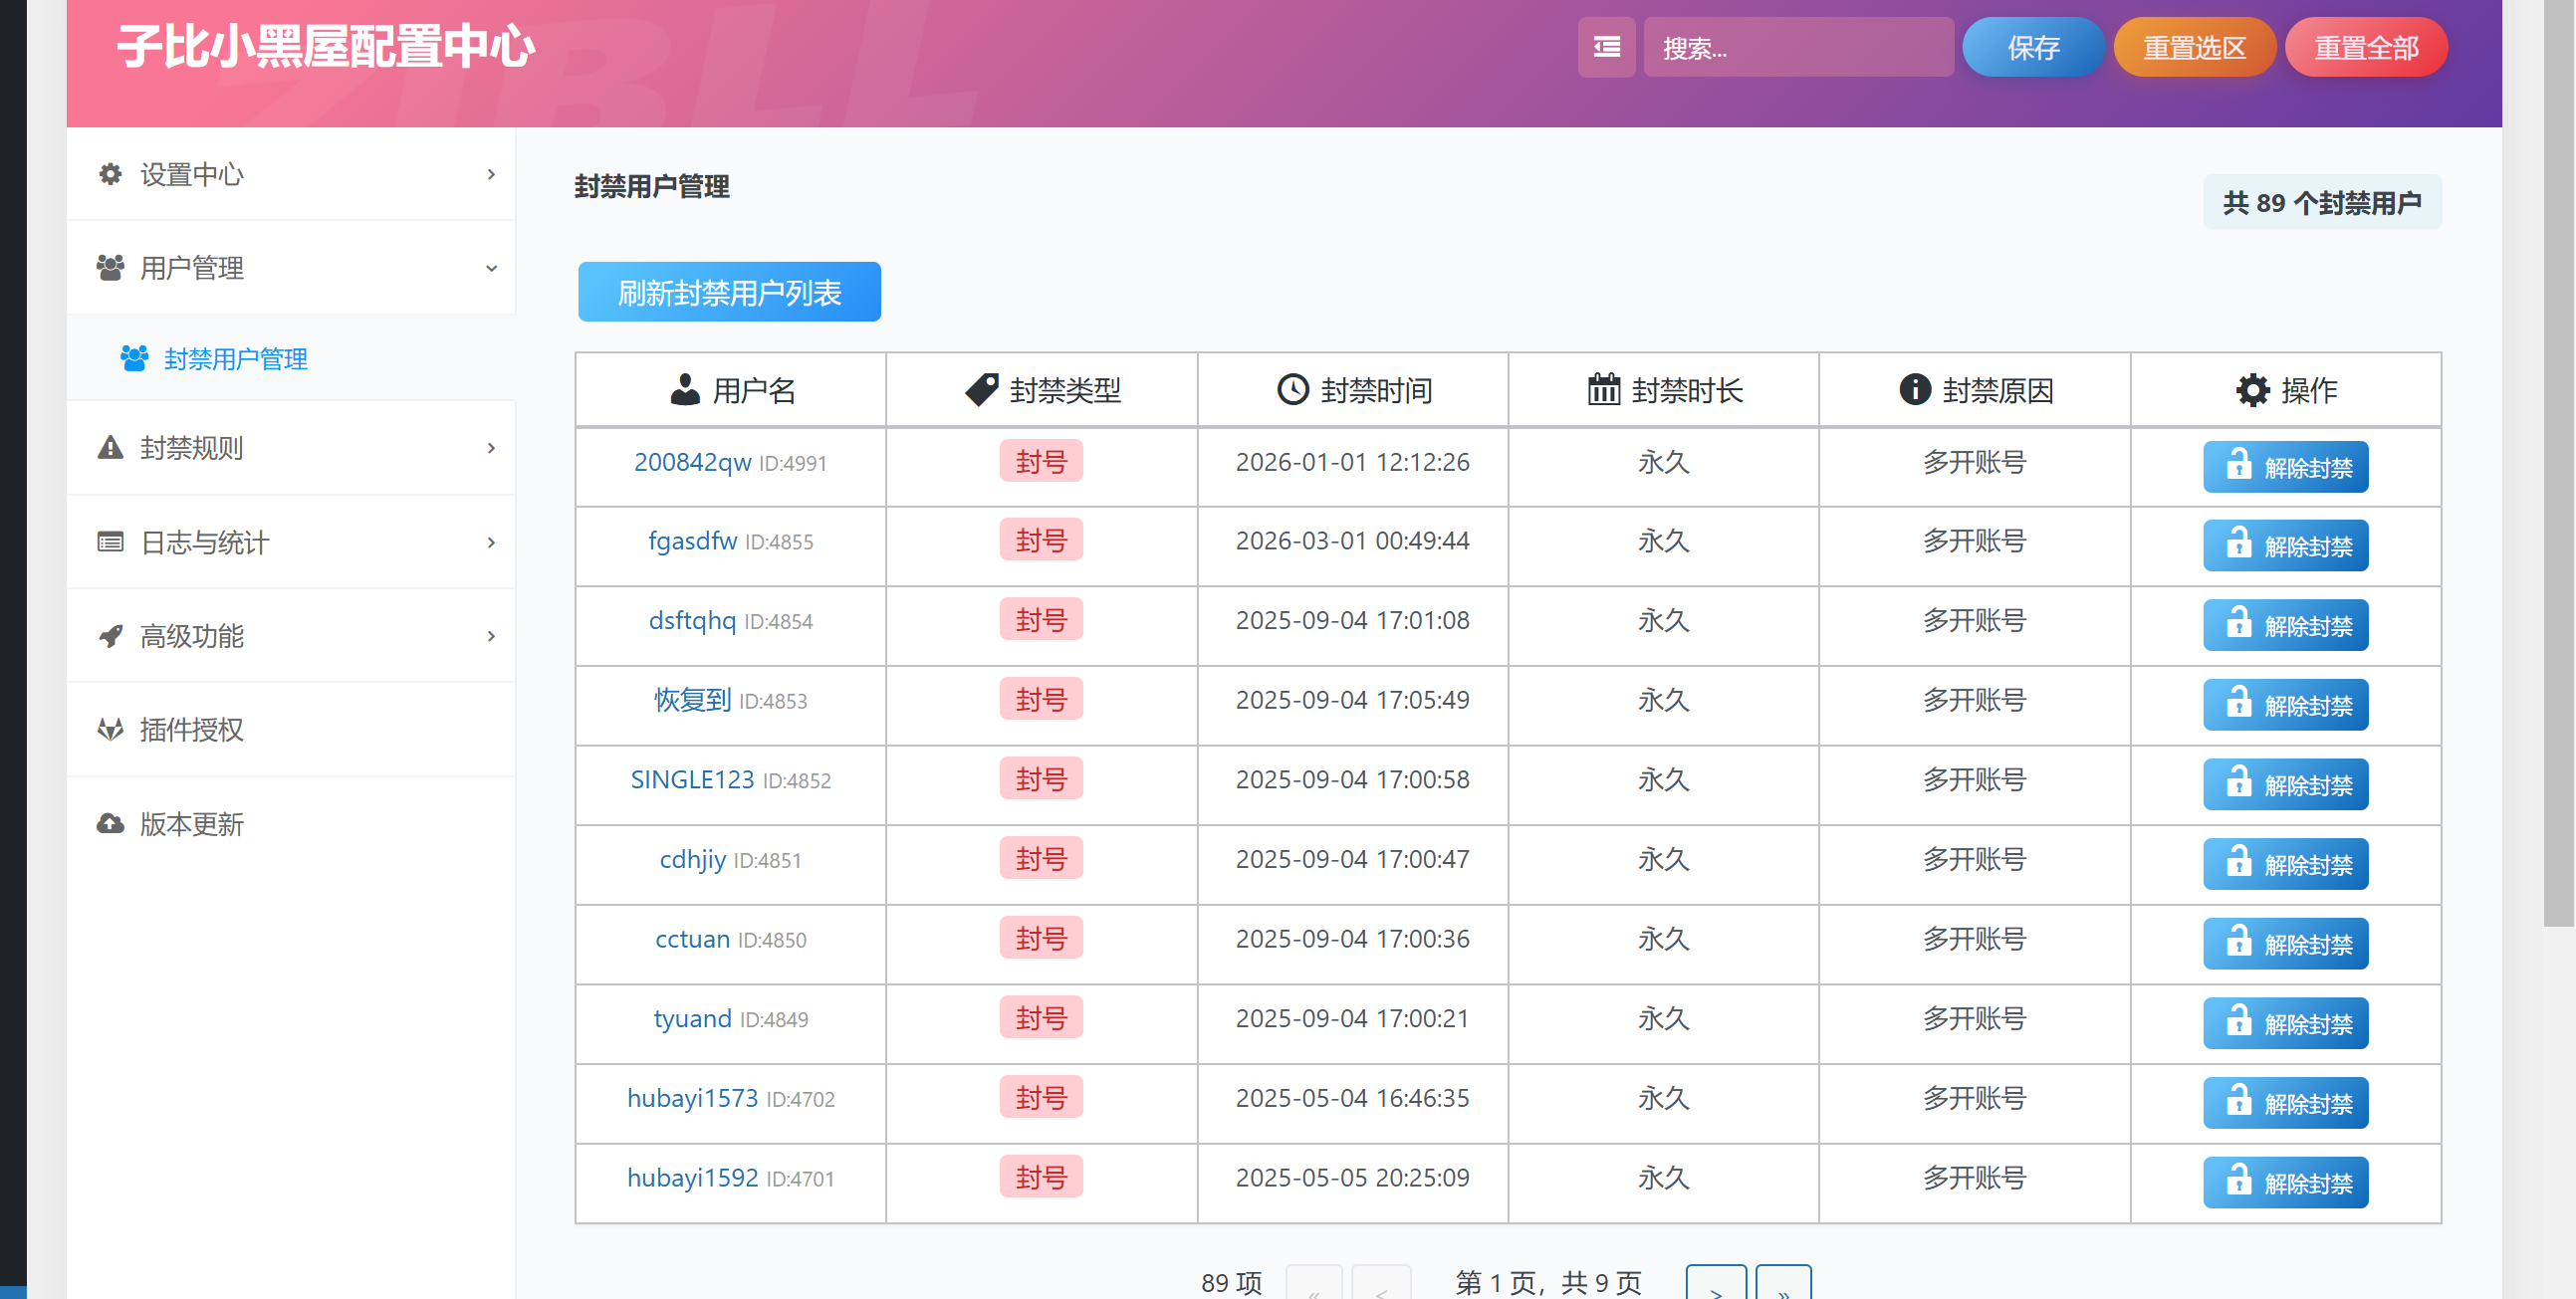Expand the 封禁规则 chevron arrow
2576x1299 pixels.
(491, 448)
